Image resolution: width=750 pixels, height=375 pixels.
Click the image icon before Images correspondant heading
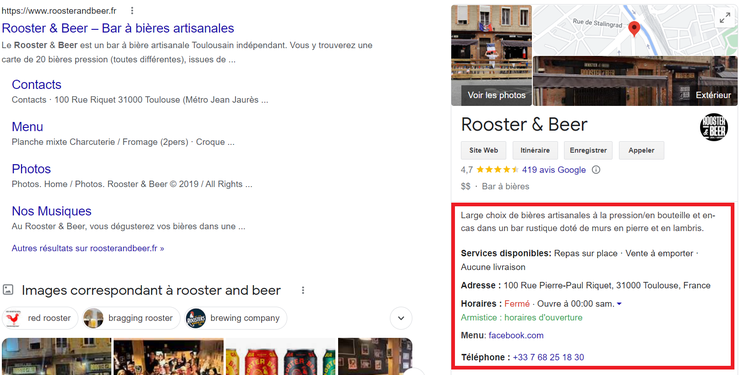tap(8, 290)
